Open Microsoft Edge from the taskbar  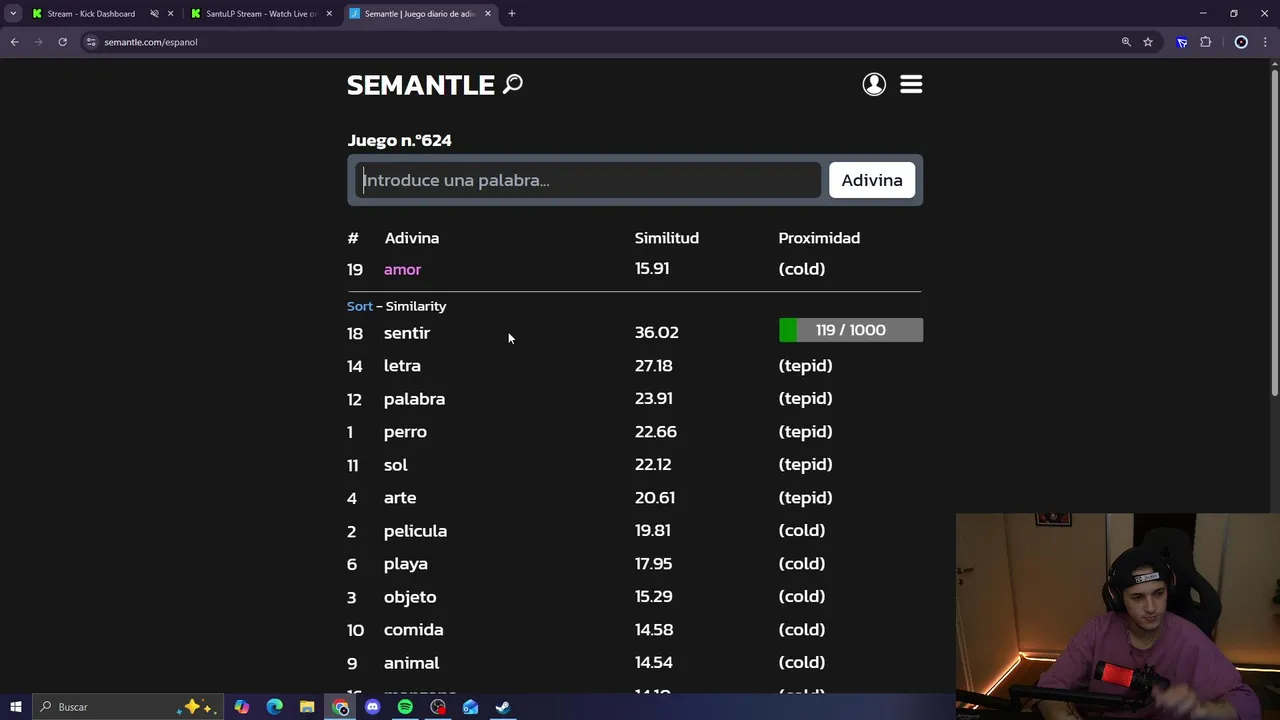(x=275, y=707)
